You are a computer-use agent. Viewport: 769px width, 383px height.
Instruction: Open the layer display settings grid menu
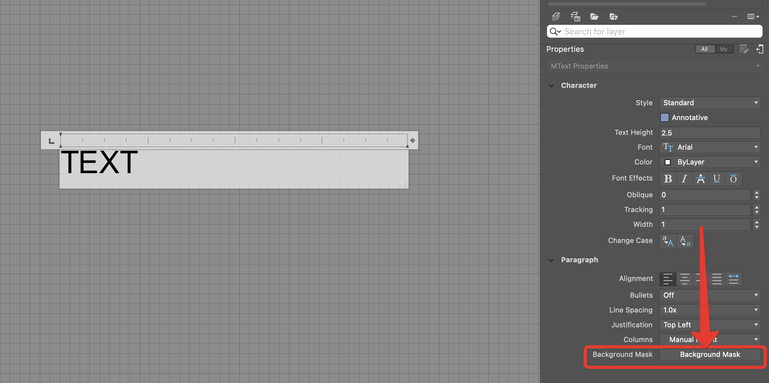753,17
